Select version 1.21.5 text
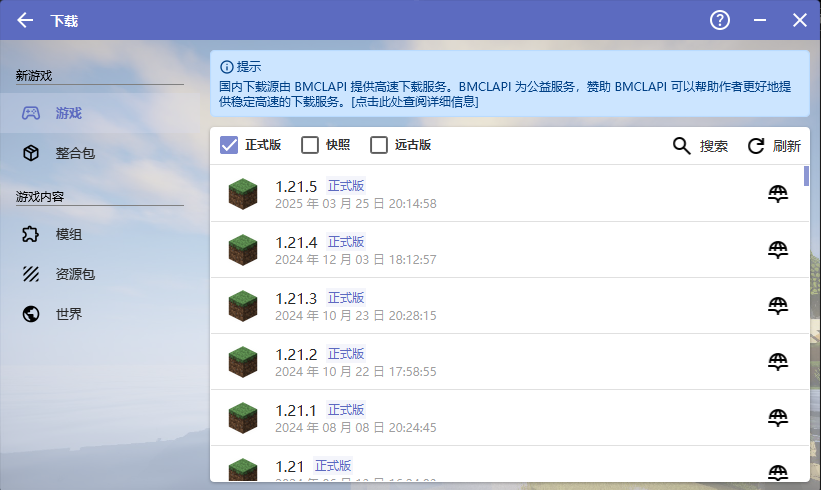Viewport: 821px width, 490px height. click(x=296, y=186)
